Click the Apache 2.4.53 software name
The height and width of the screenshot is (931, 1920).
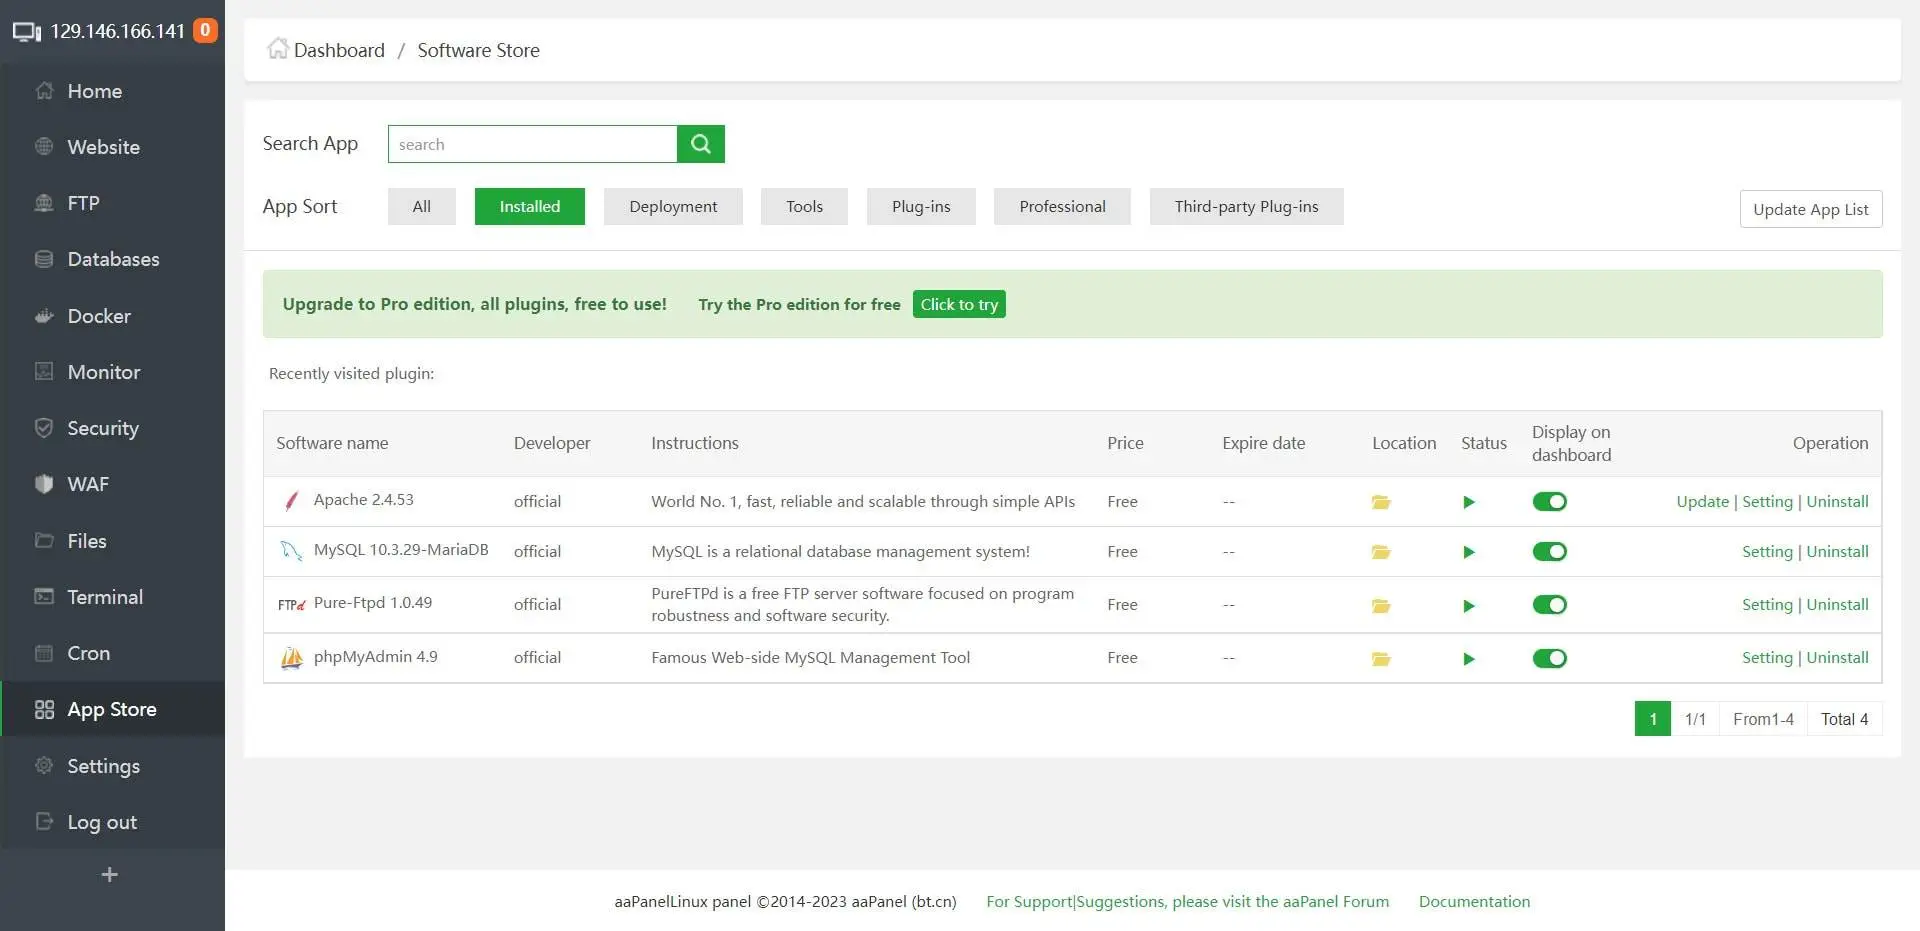(363, 499)
